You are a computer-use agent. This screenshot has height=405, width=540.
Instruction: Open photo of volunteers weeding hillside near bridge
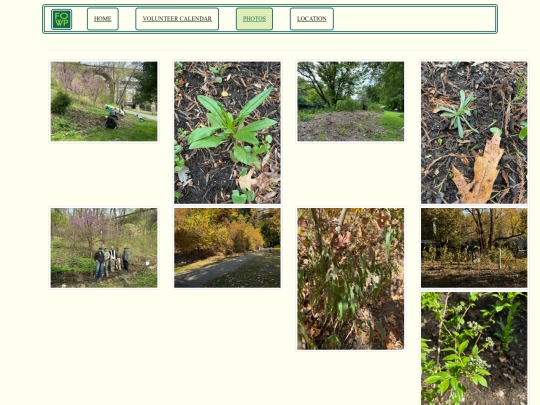[104, 101]
